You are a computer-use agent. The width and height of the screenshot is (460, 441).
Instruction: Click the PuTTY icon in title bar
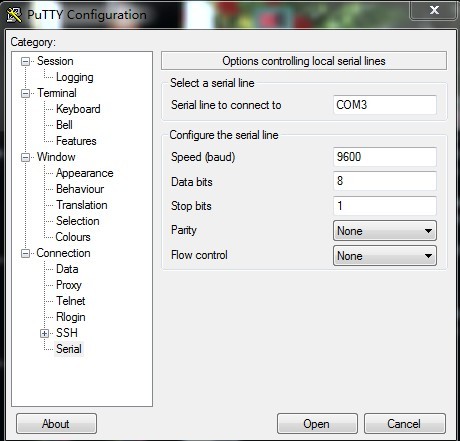(x=14, y=15)
